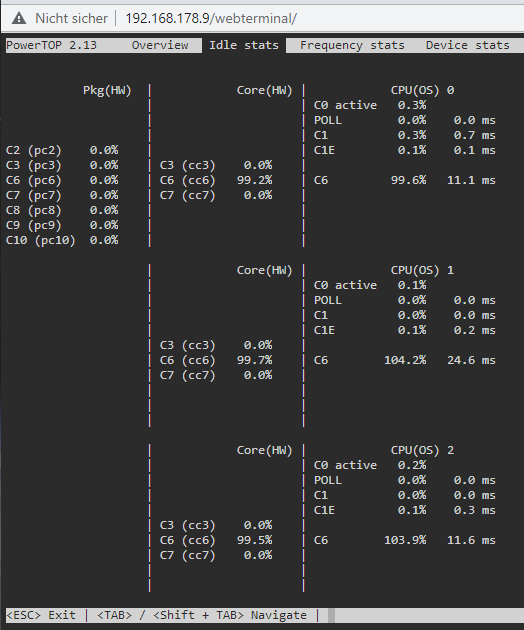The image size is (524, 630).
Task: Click the '<ESC> Exit' hint in status bar
Action: click(x=41, y=615)
